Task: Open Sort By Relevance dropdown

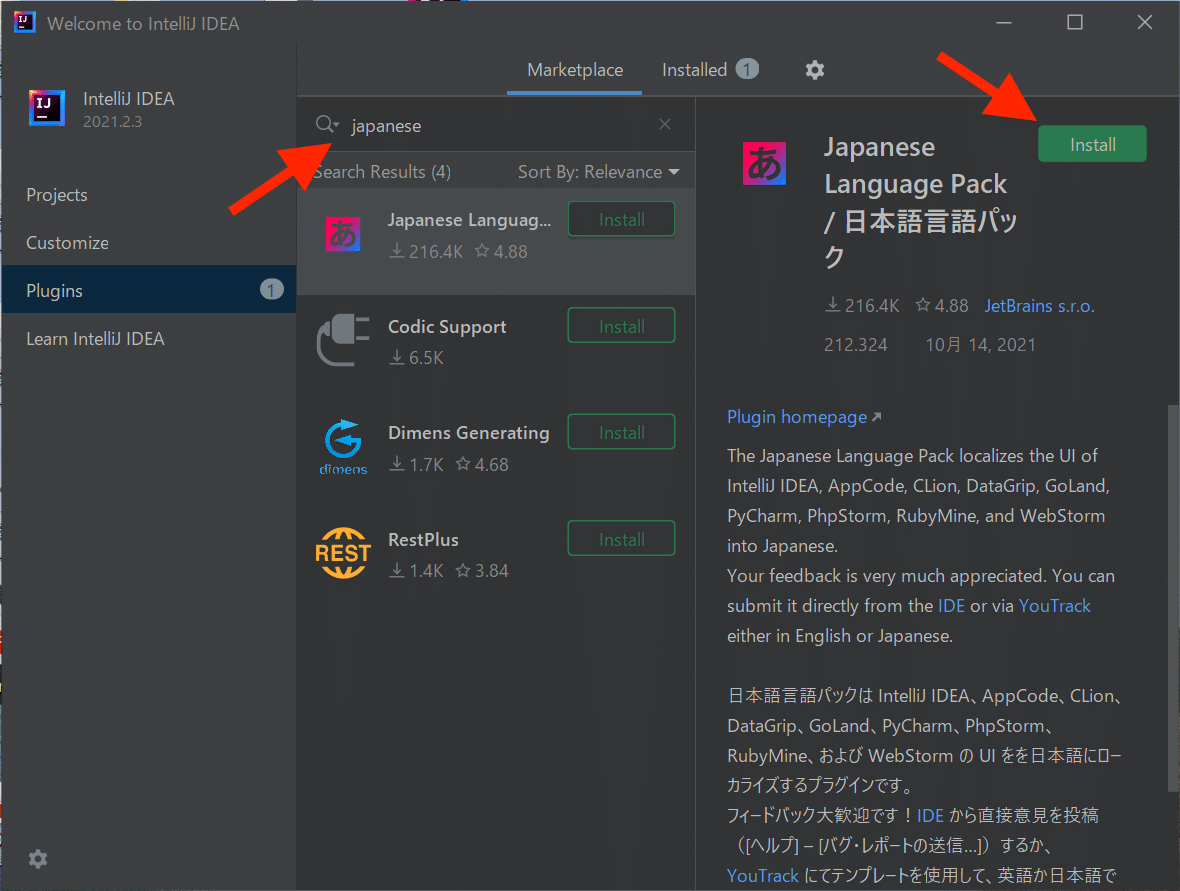Action: point(598,172)
